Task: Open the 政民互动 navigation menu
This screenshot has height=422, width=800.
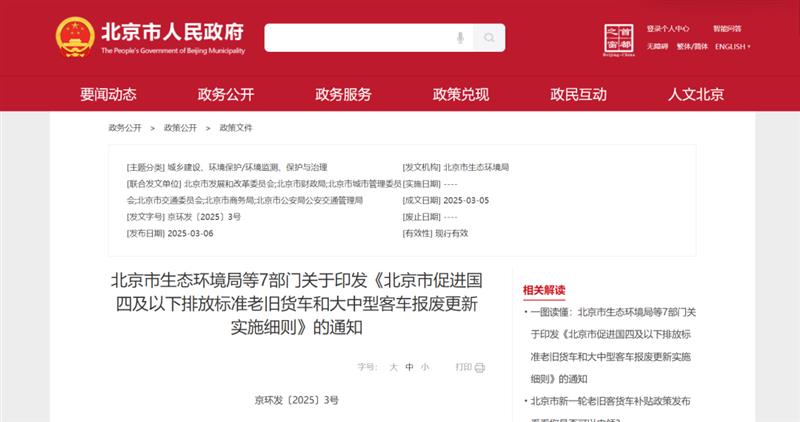Action: (578, 94)
